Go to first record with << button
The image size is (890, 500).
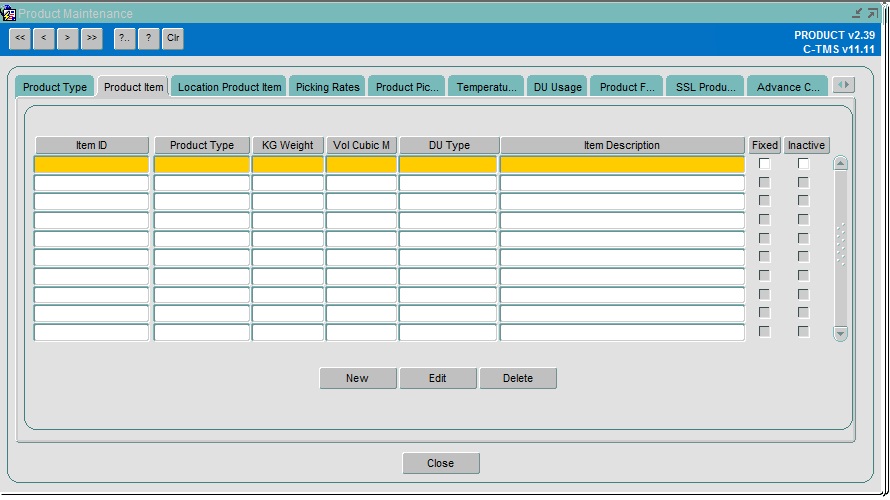[x=20, y=38]
